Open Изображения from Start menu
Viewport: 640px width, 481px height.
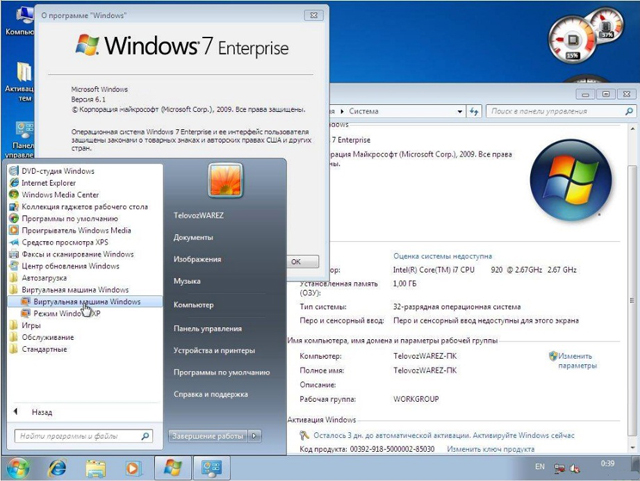197,259
